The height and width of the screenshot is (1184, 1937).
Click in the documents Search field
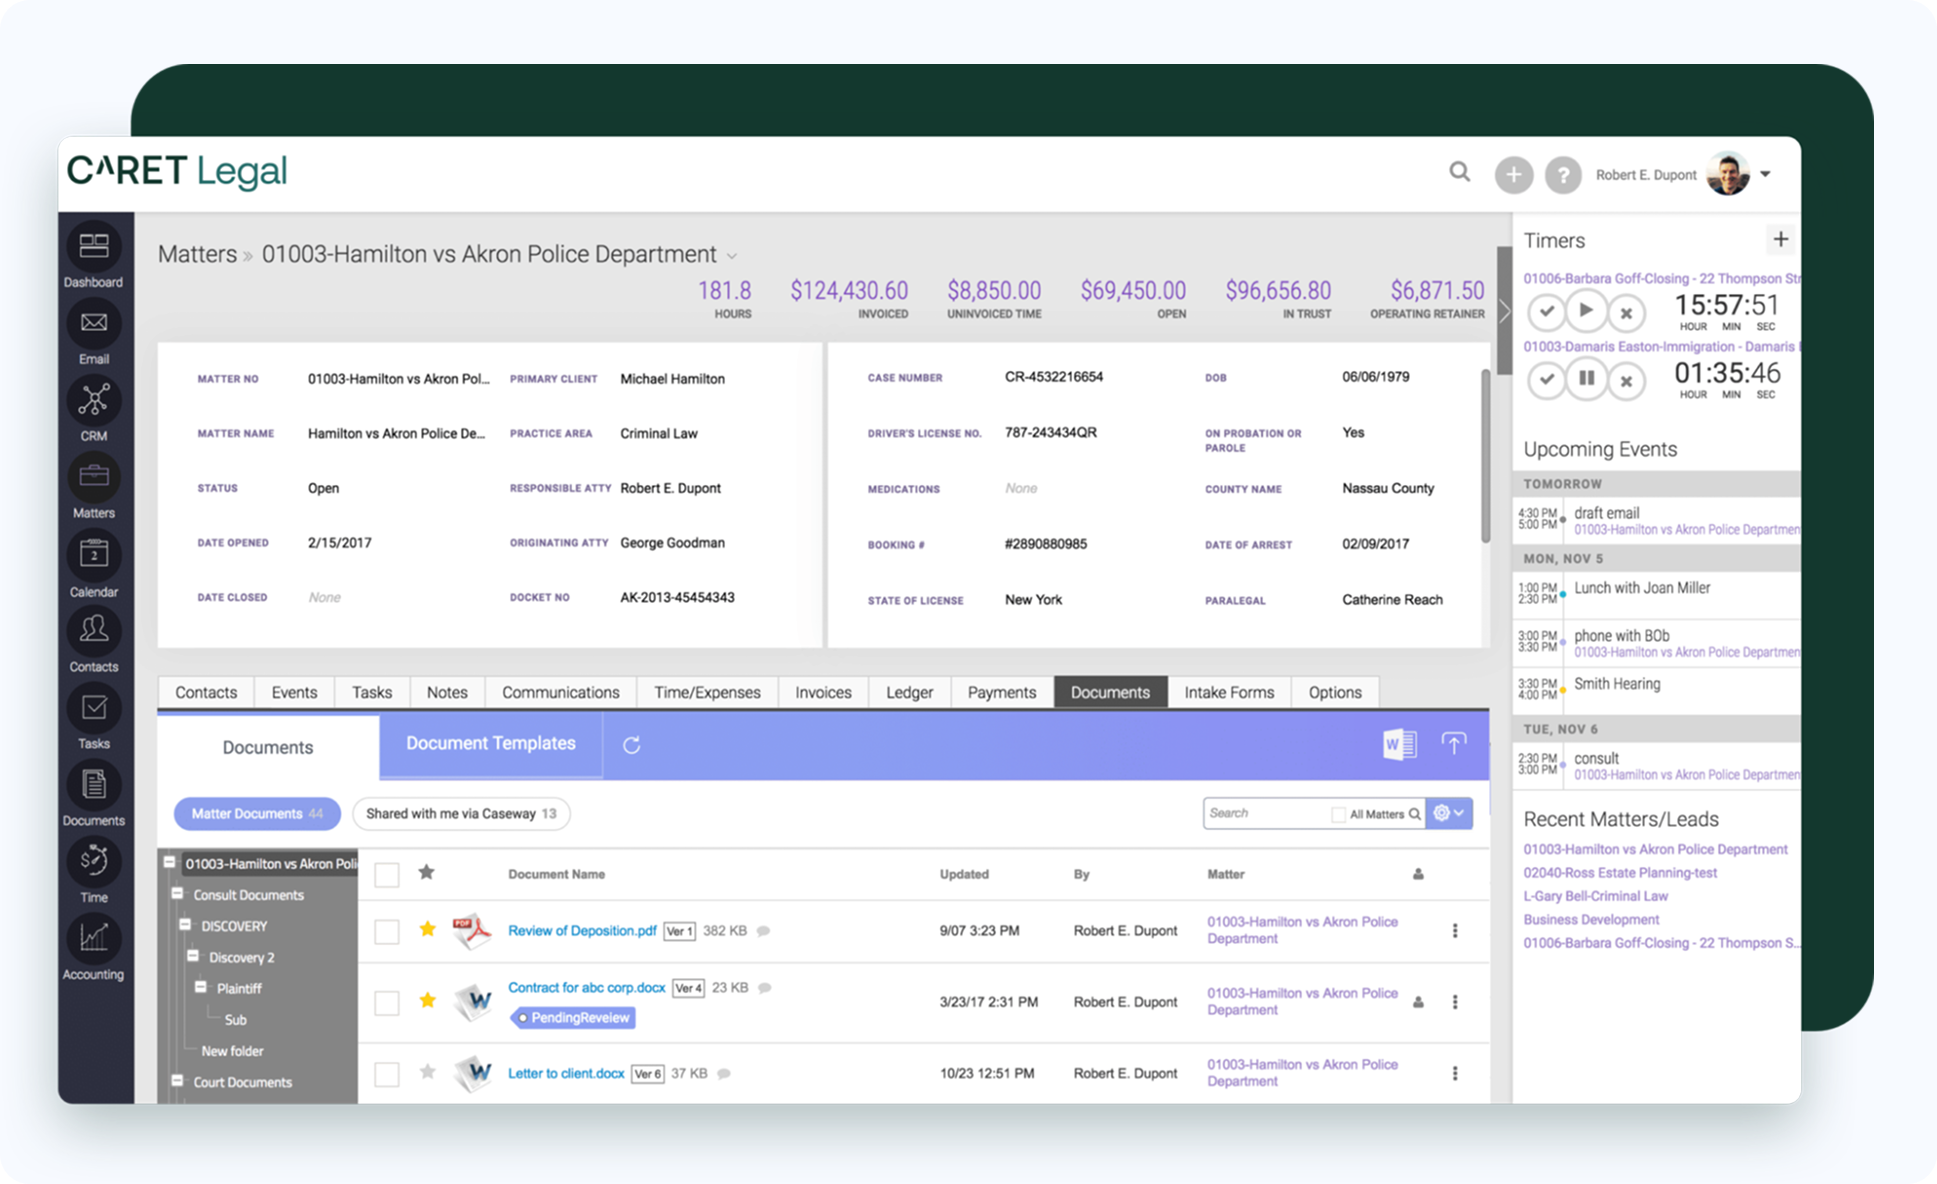(1266, 813)
